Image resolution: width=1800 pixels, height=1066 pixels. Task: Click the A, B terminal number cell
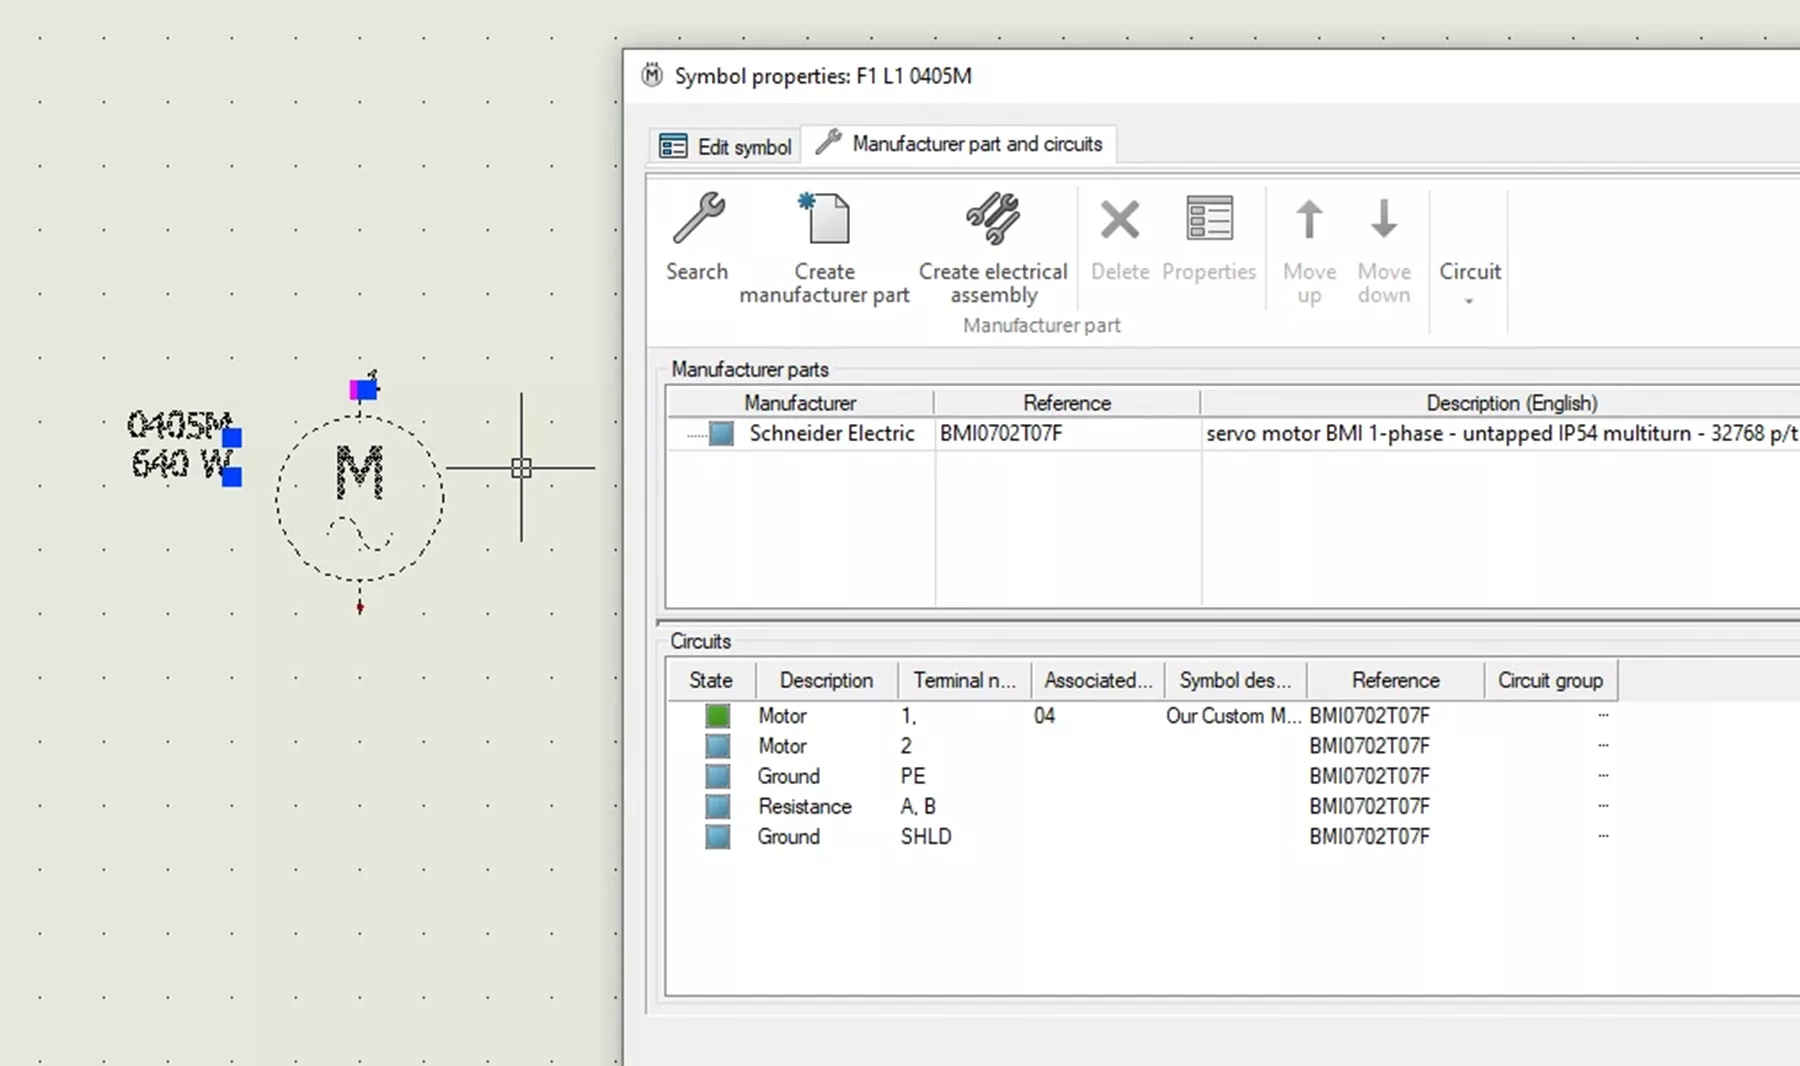[918, 806]
